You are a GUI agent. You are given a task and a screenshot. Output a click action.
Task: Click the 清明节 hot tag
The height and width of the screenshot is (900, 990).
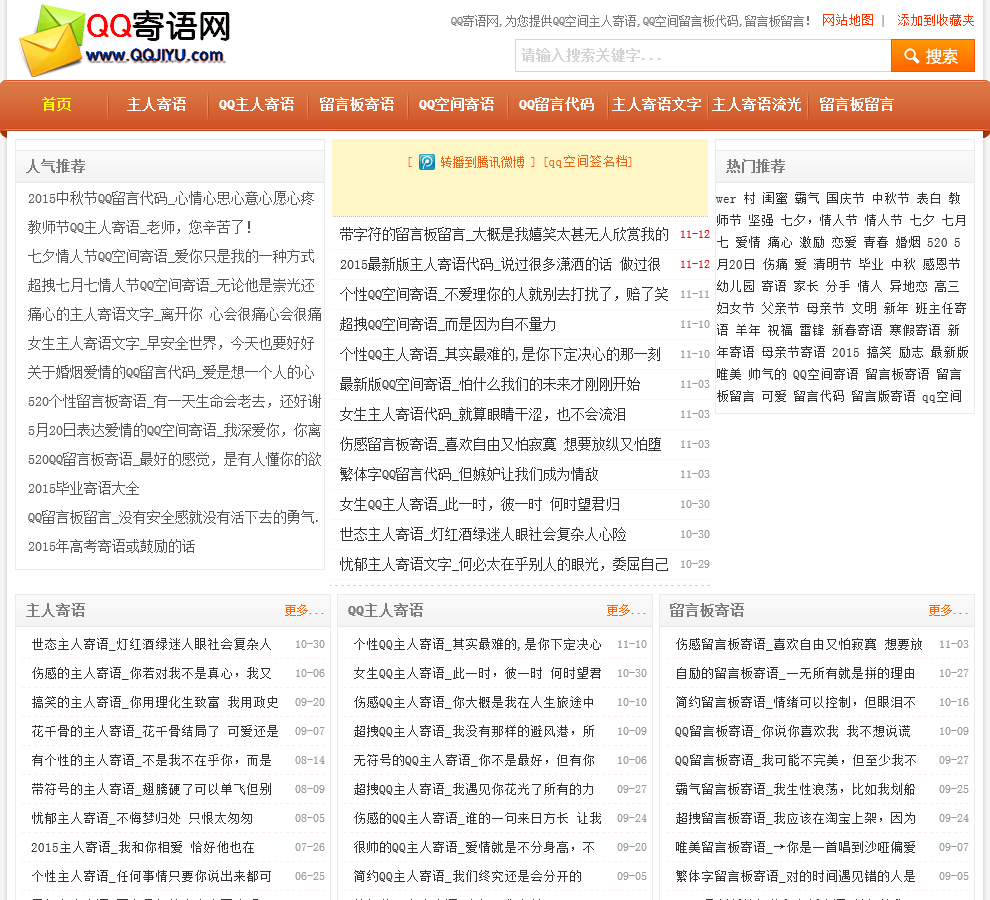[832, 264]
